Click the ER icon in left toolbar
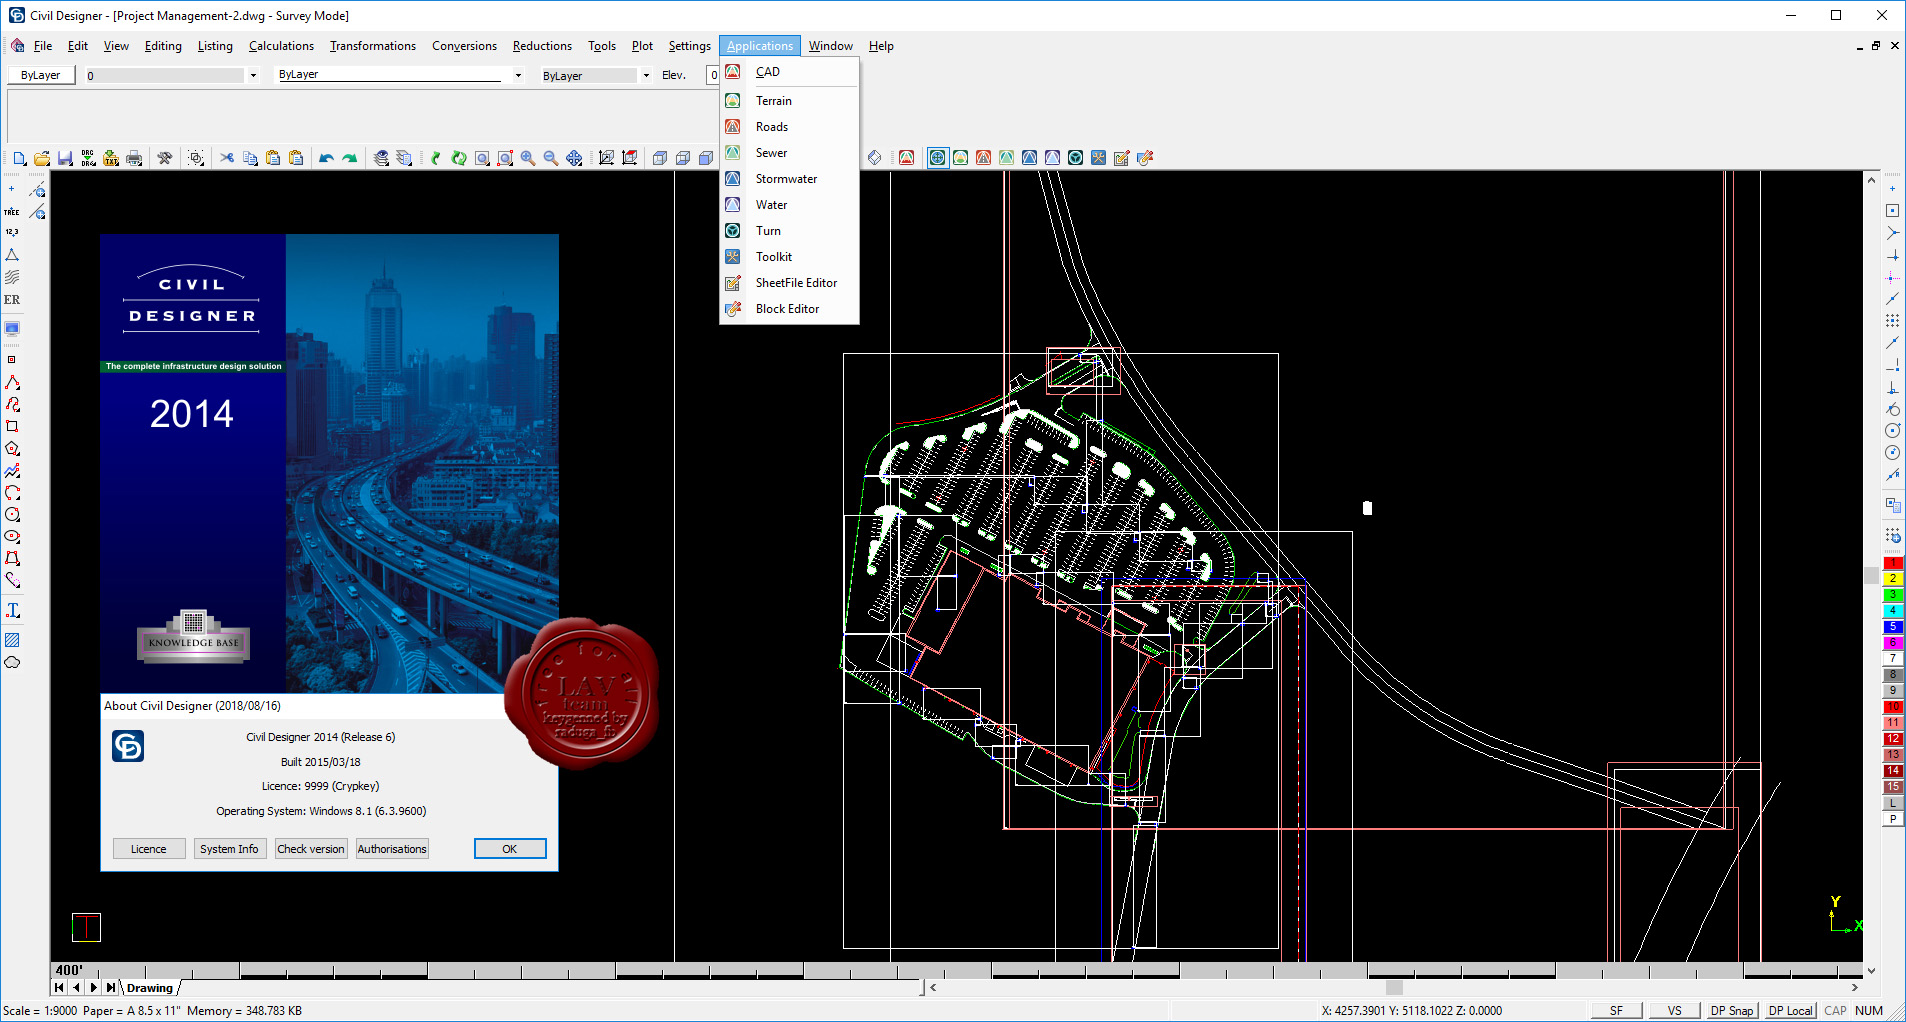 click(x=12, y=300)
